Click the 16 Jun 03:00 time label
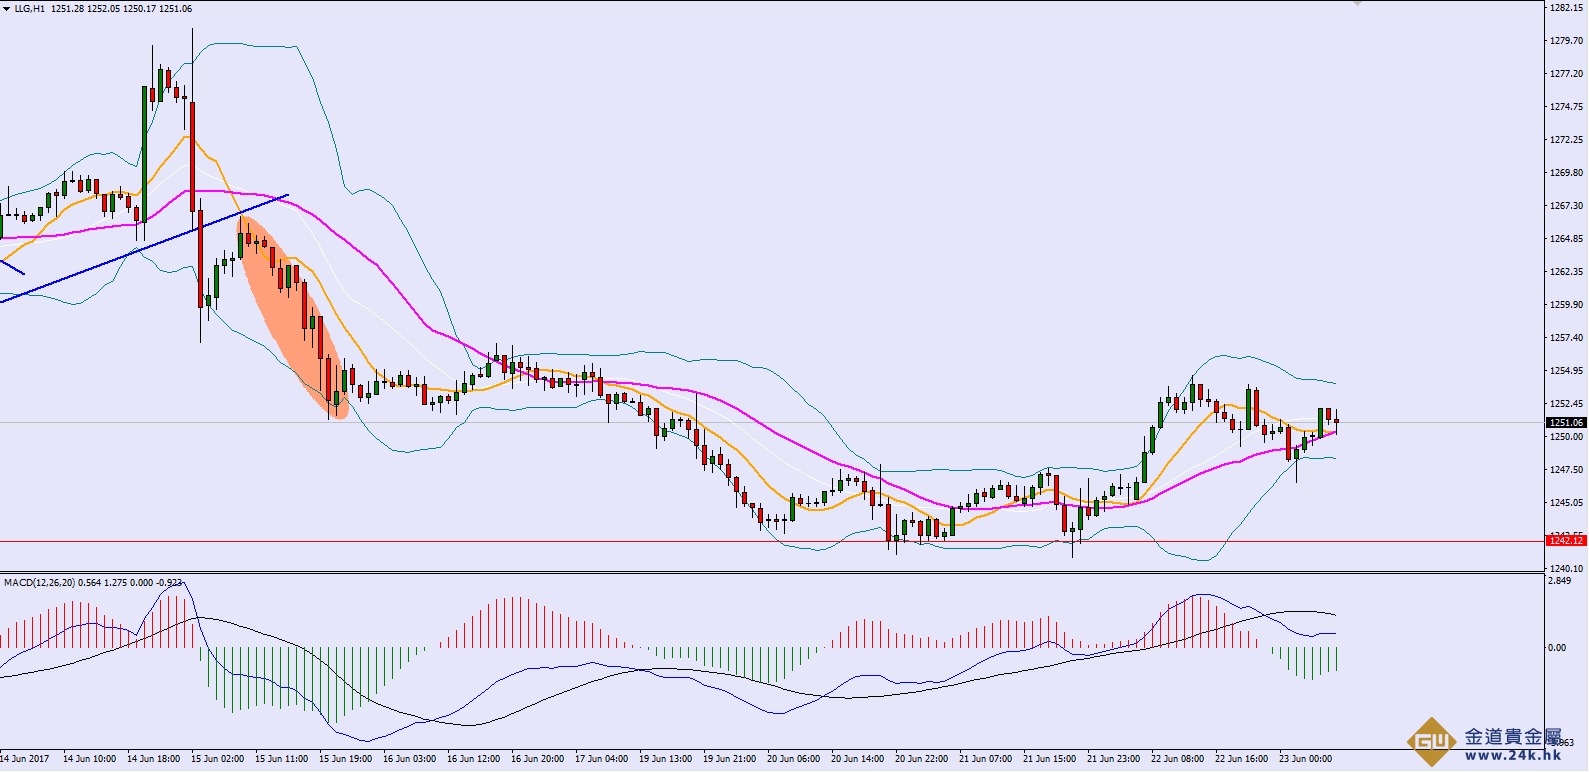1589x772 pixels. [409, 759]
